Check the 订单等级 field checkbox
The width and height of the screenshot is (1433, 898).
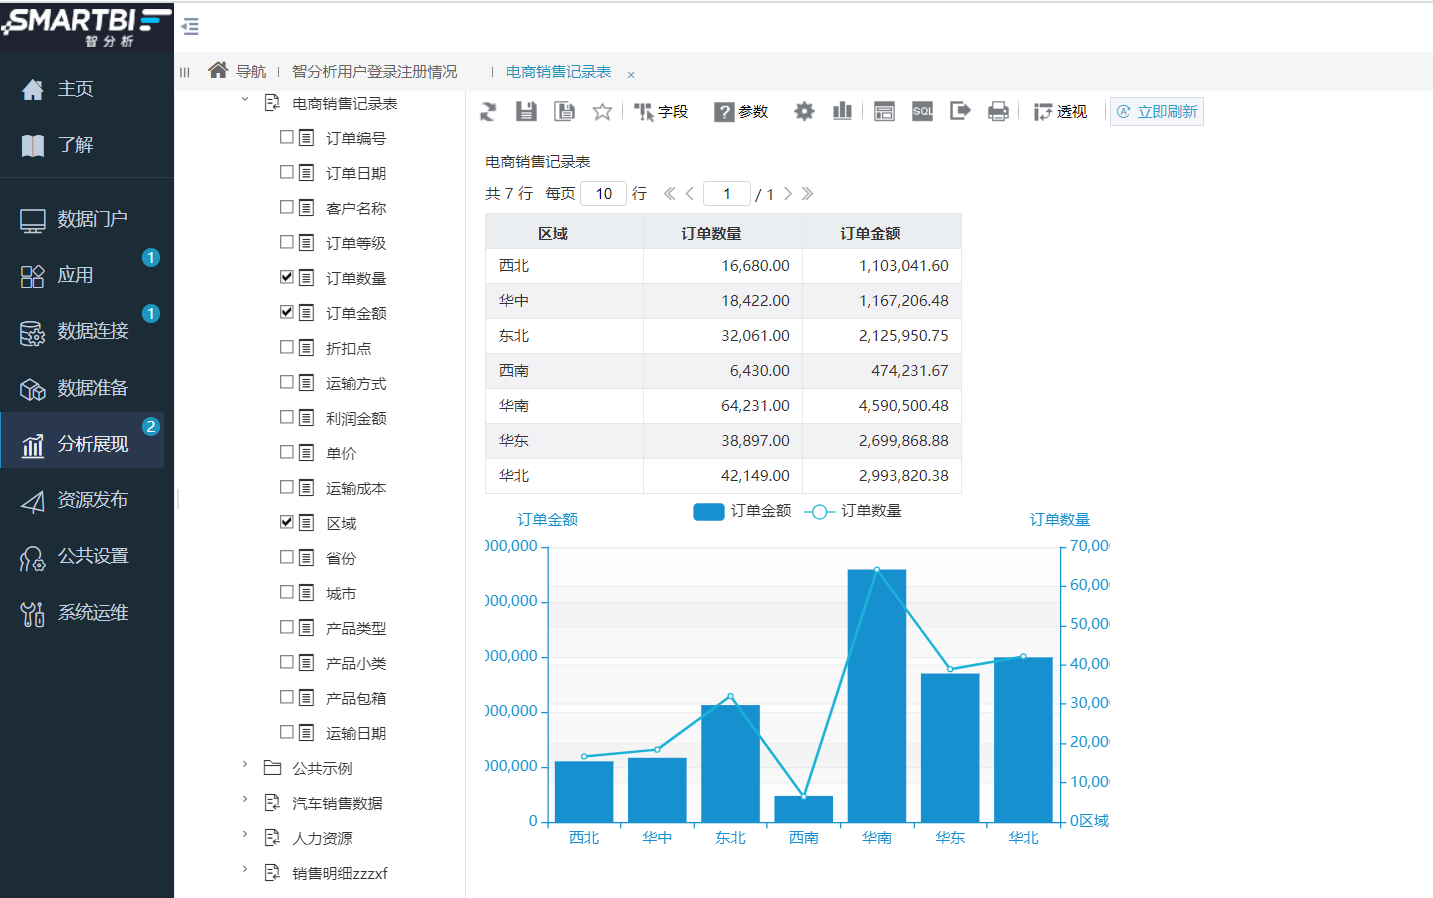[287, 242]
